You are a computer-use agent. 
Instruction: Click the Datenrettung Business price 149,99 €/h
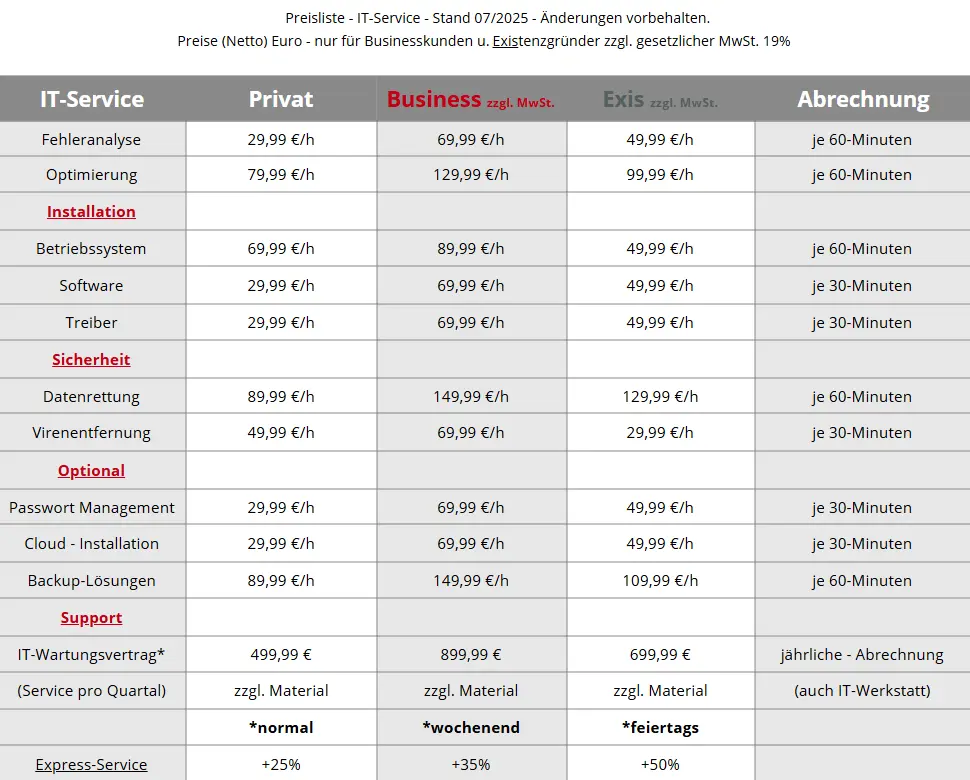pos(471,396)
